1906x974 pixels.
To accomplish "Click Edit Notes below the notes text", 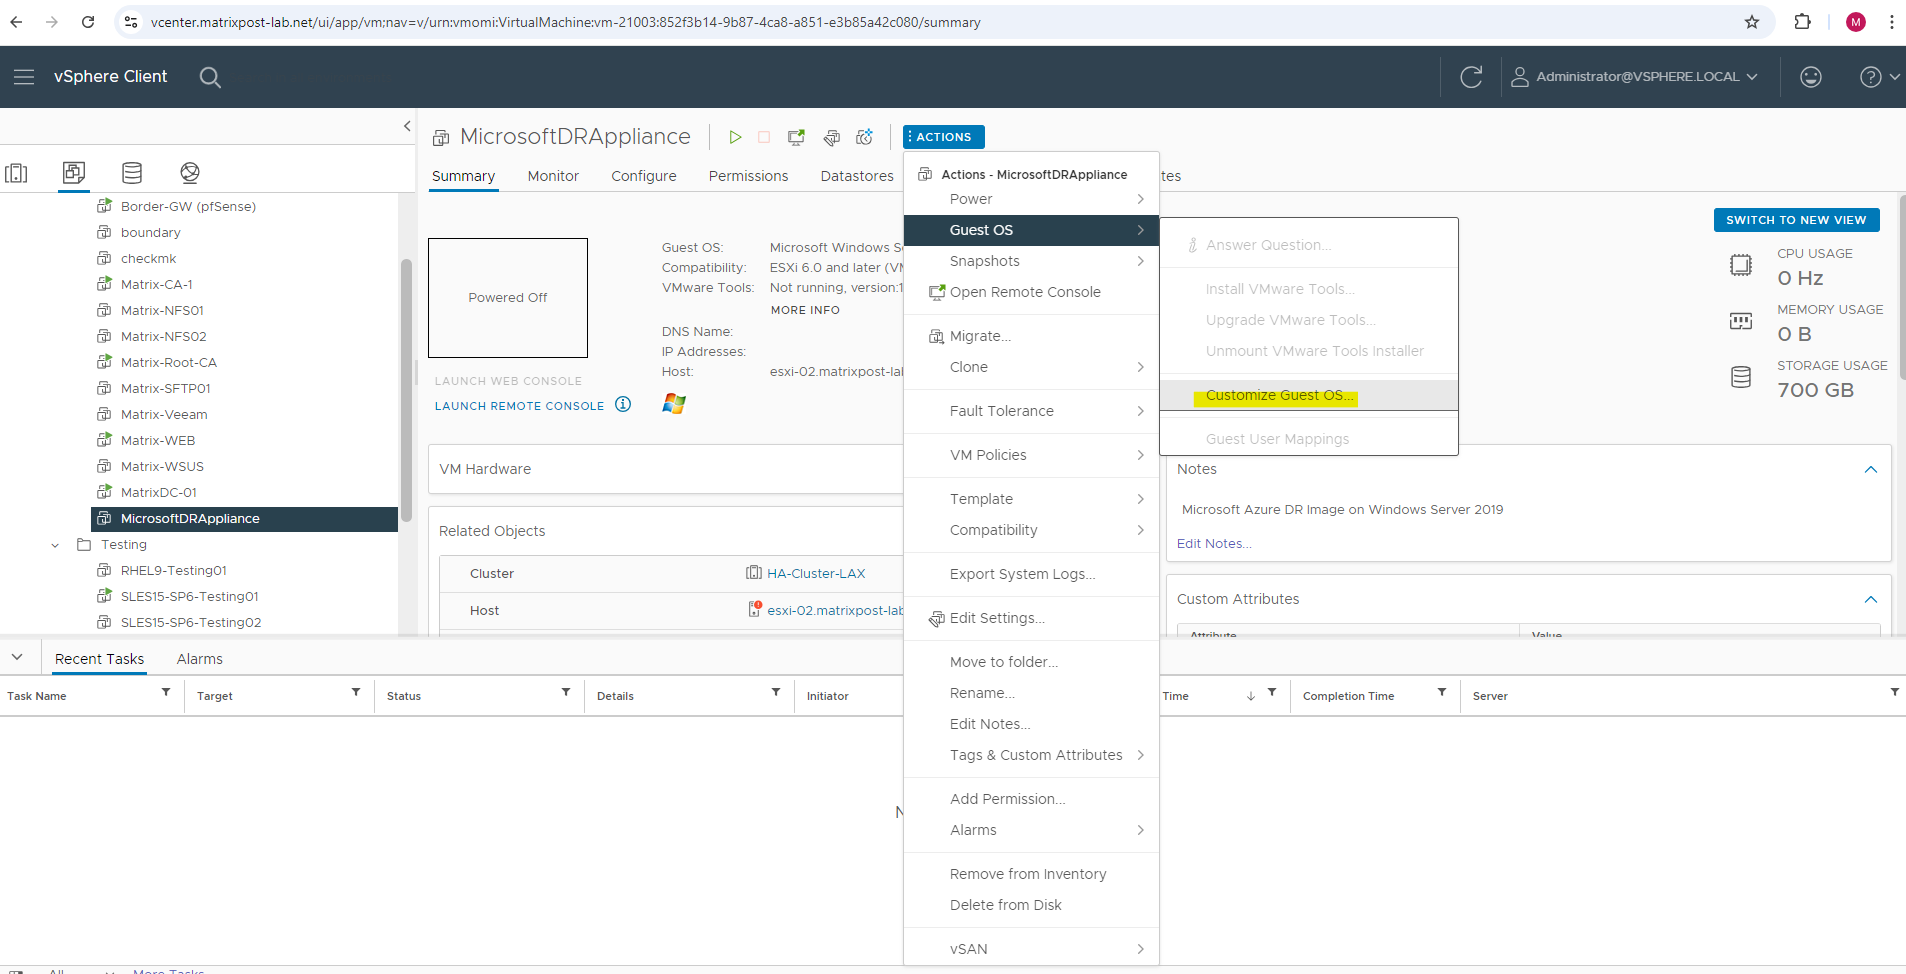I will [1213, 543].
